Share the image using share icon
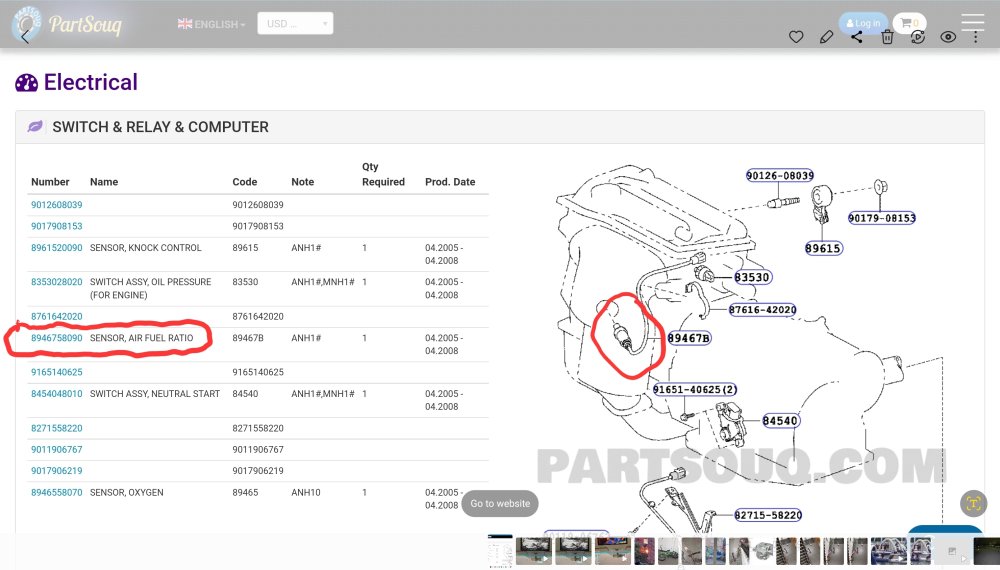 tap(857, 37)
